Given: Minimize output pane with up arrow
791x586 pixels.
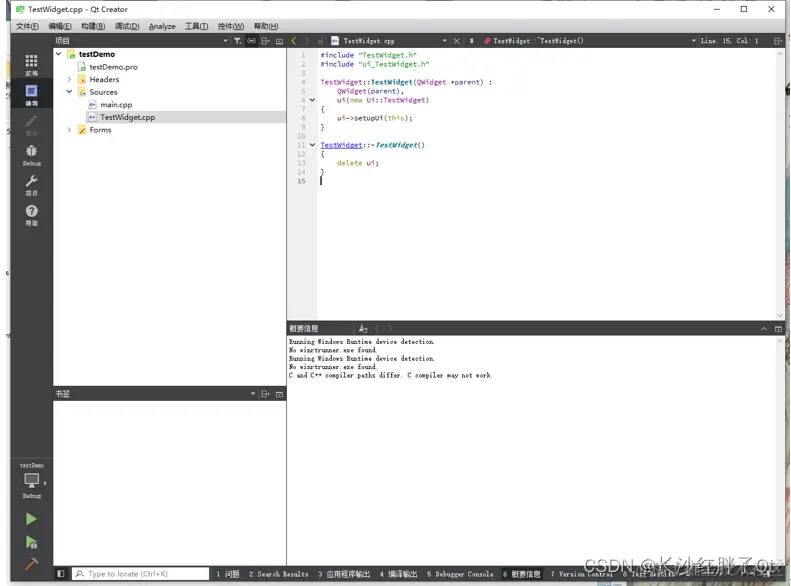Looking at the screenshot, I should point(764,329).
